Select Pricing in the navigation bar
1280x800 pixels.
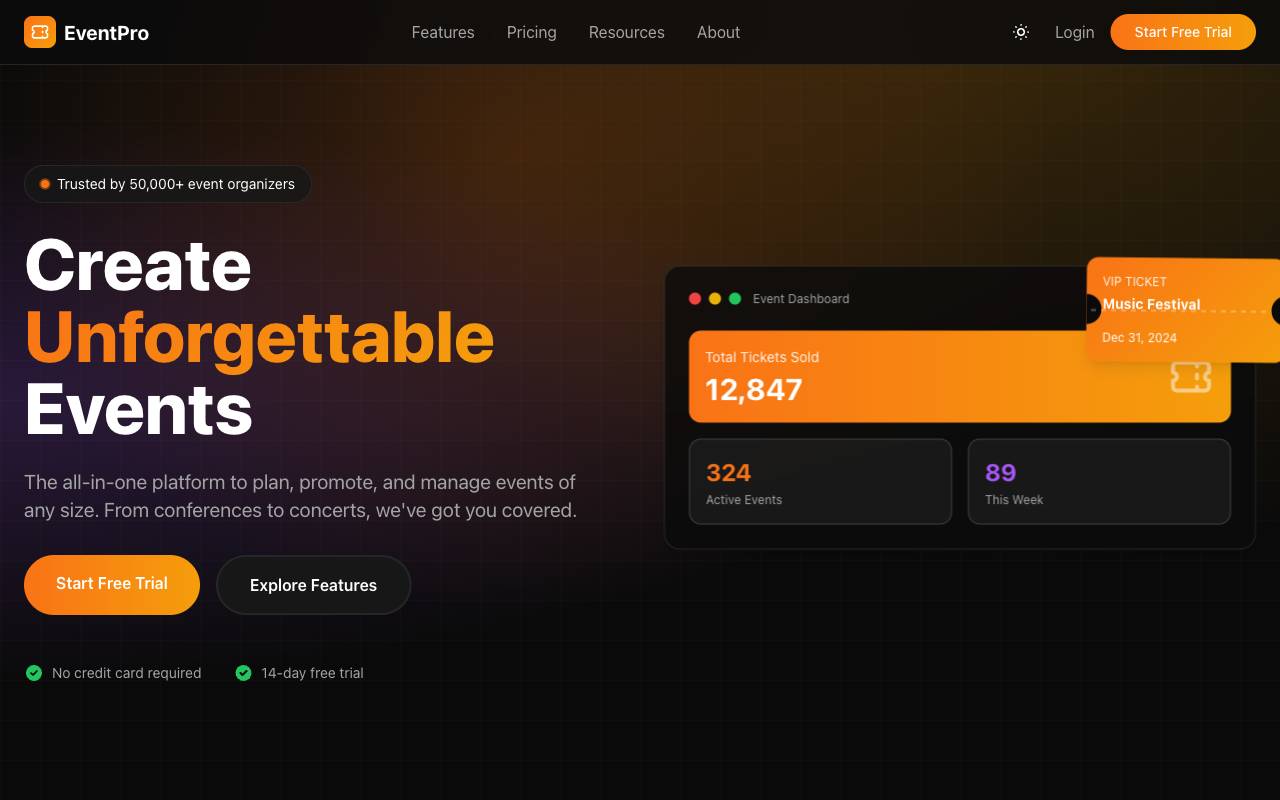coord(531,32)
